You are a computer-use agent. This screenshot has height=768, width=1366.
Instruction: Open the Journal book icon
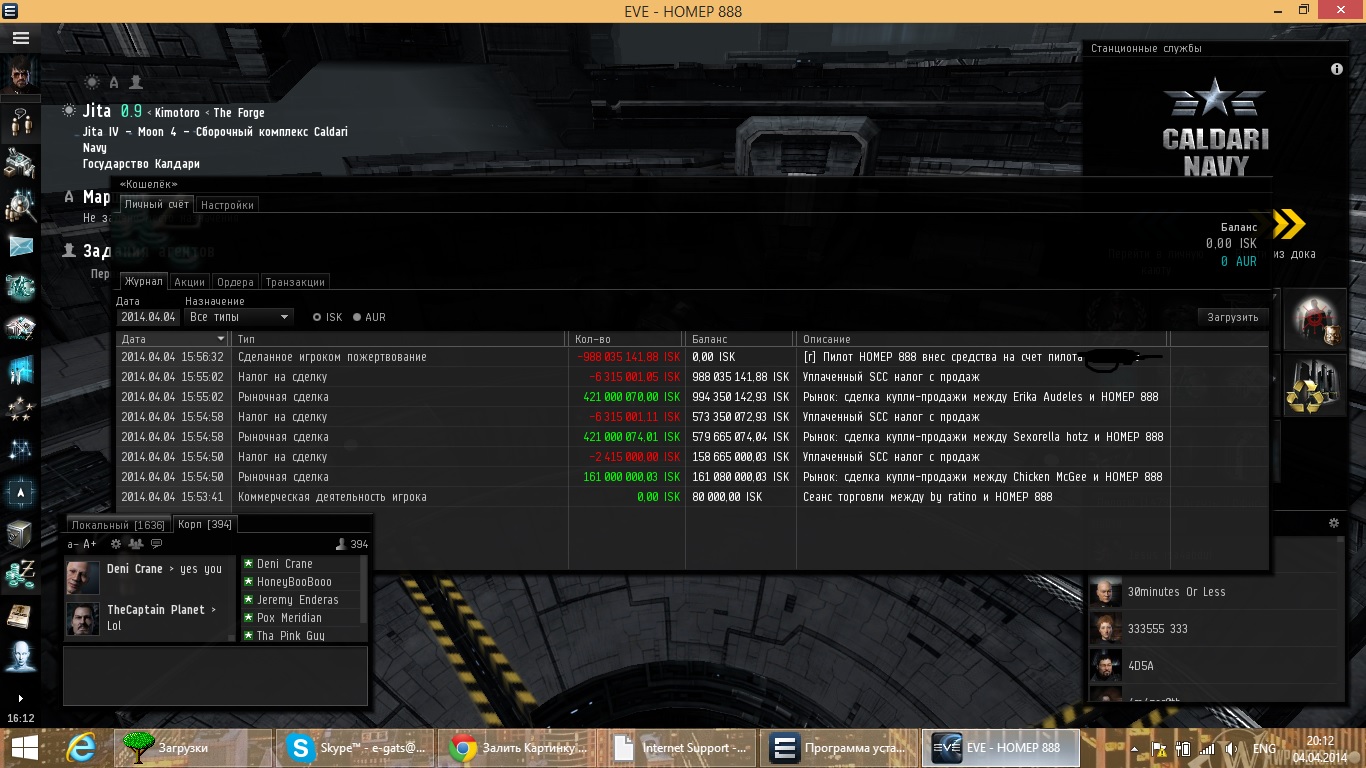tap(20, 616)
